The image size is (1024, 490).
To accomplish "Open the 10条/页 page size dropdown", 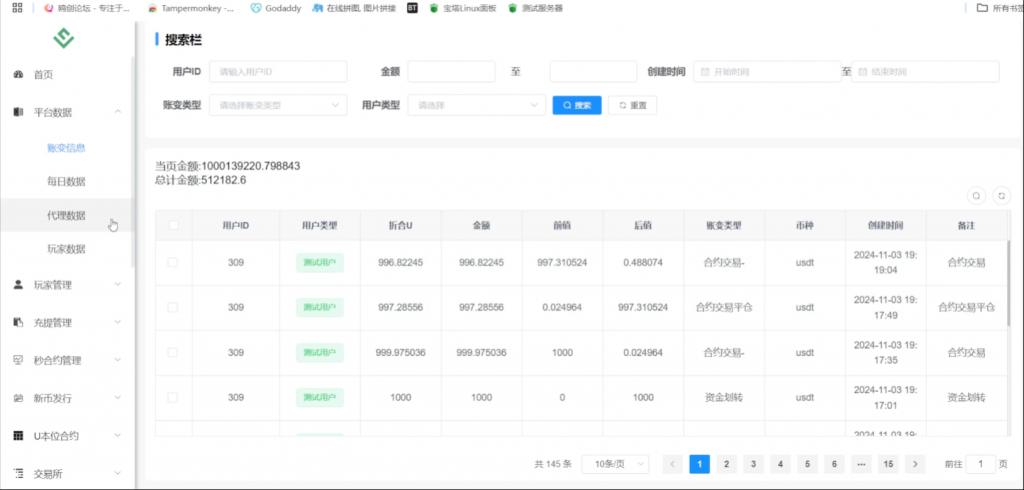I will 615,464.
